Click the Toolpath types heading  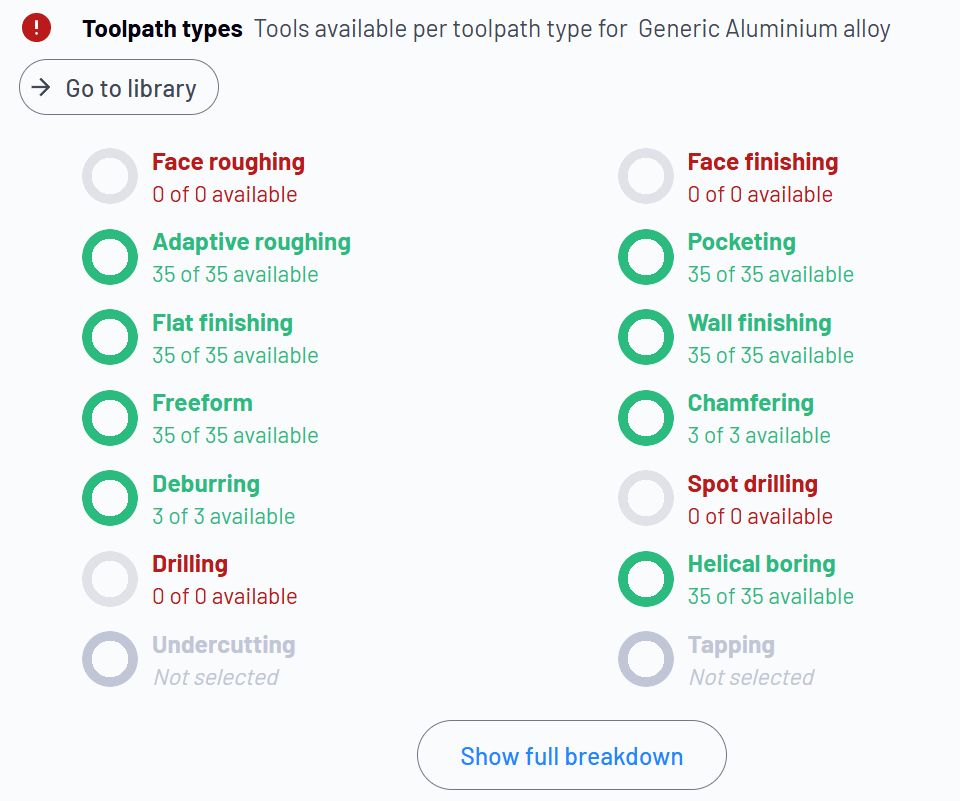tap(163, 29)
